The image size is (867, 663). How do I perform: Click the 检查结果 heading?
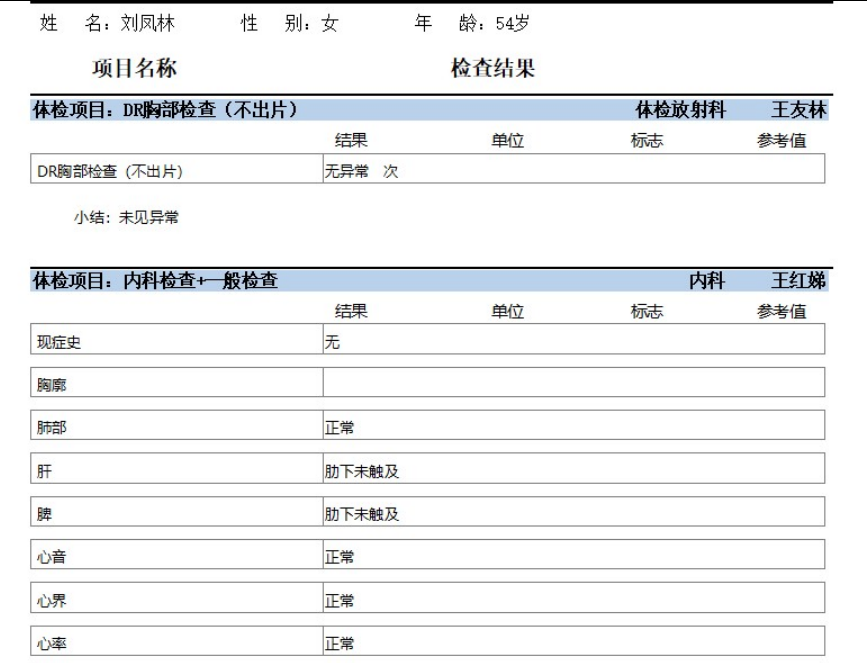[492, 68]
